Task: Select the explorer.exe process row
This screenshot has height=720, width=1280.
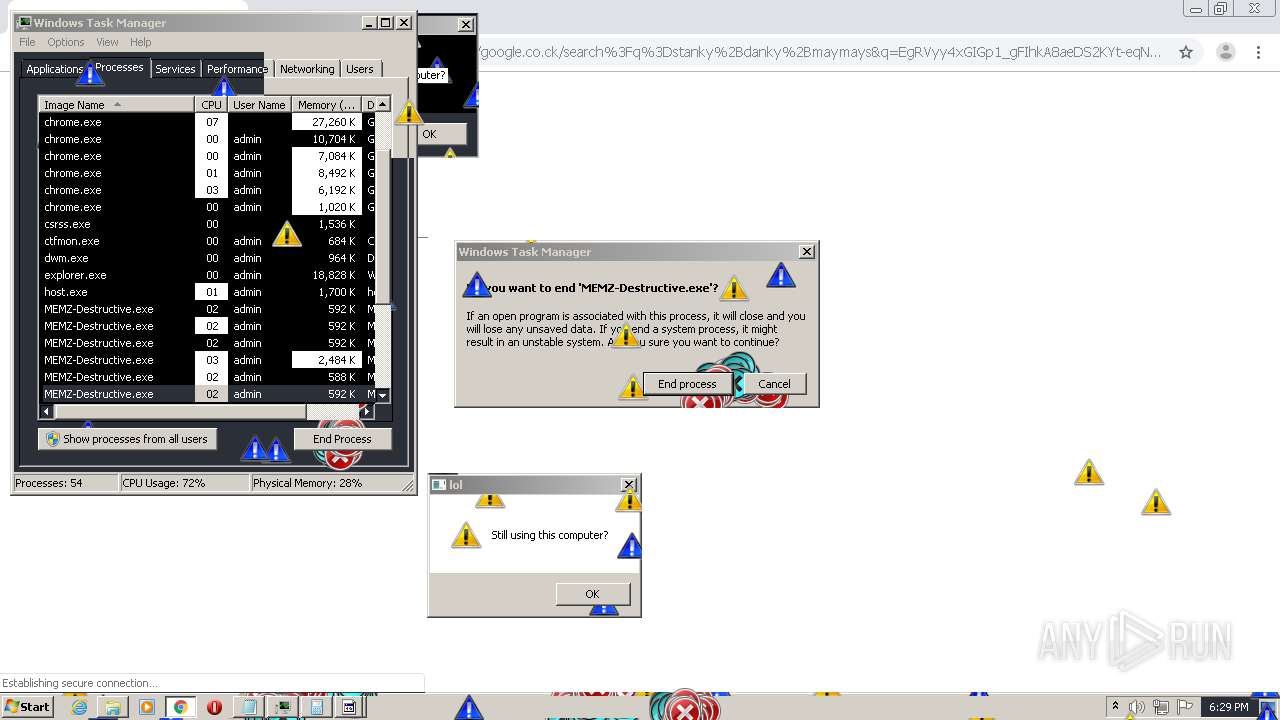Action: pyautogui.click(x=207, y=275)
